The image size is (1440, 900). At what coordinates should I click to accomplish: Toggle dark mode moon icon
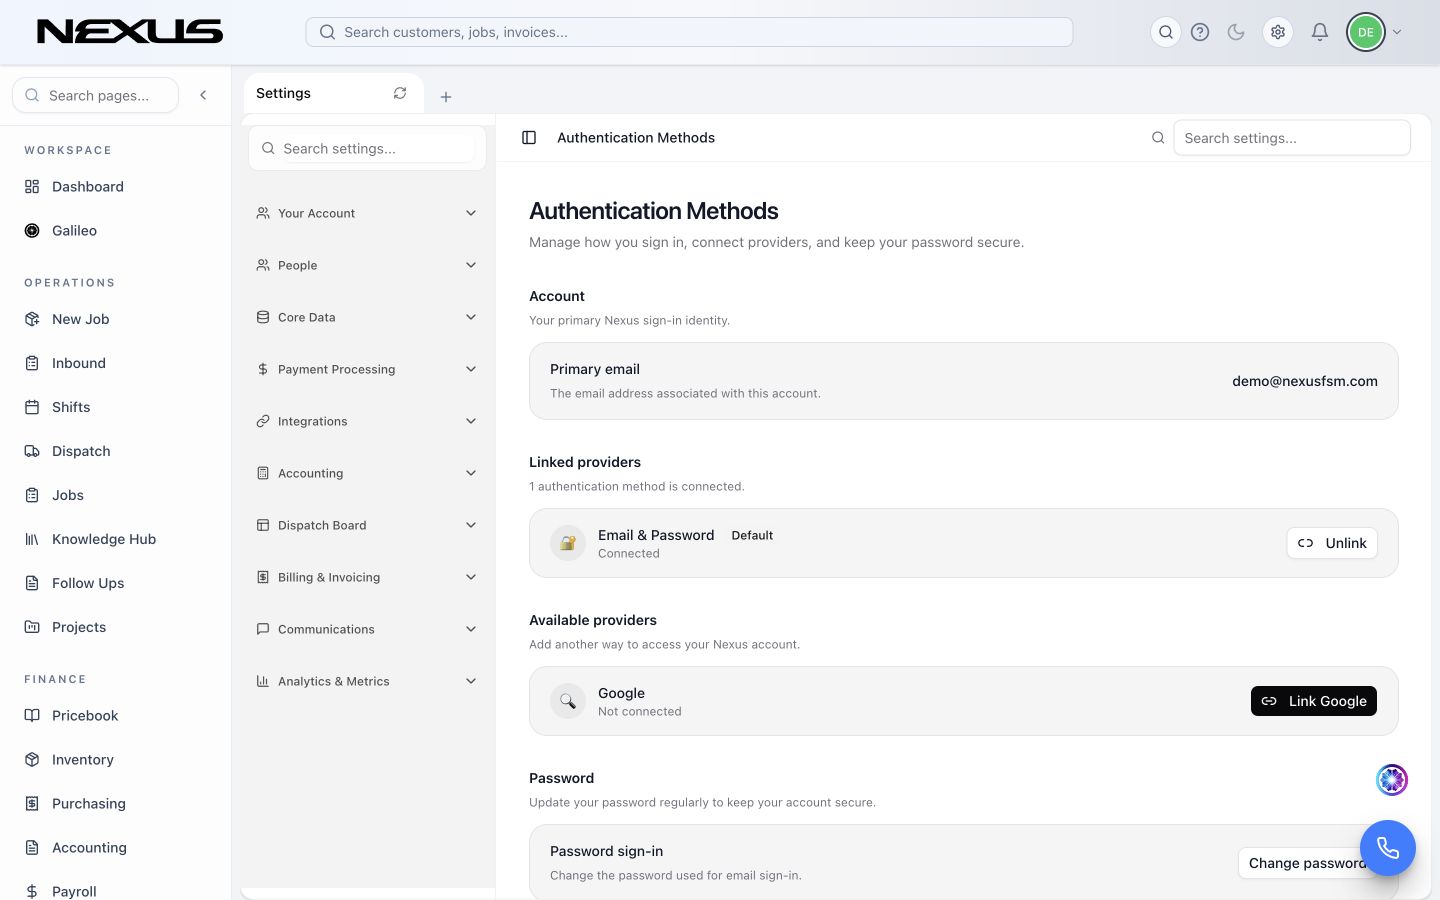pos(1236,32)
